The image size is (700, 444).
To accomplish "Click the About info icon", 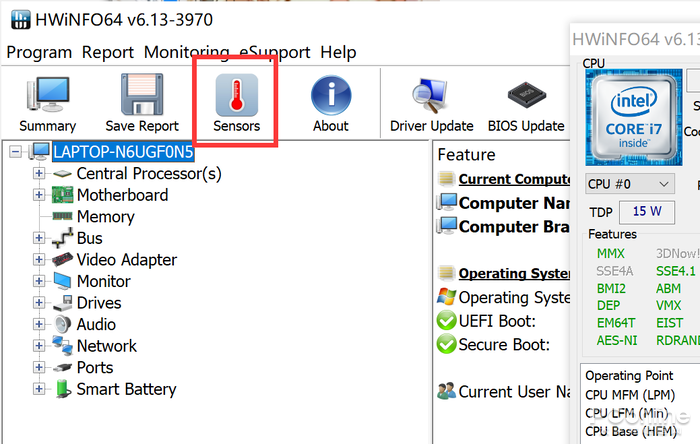I will [330, 105].
